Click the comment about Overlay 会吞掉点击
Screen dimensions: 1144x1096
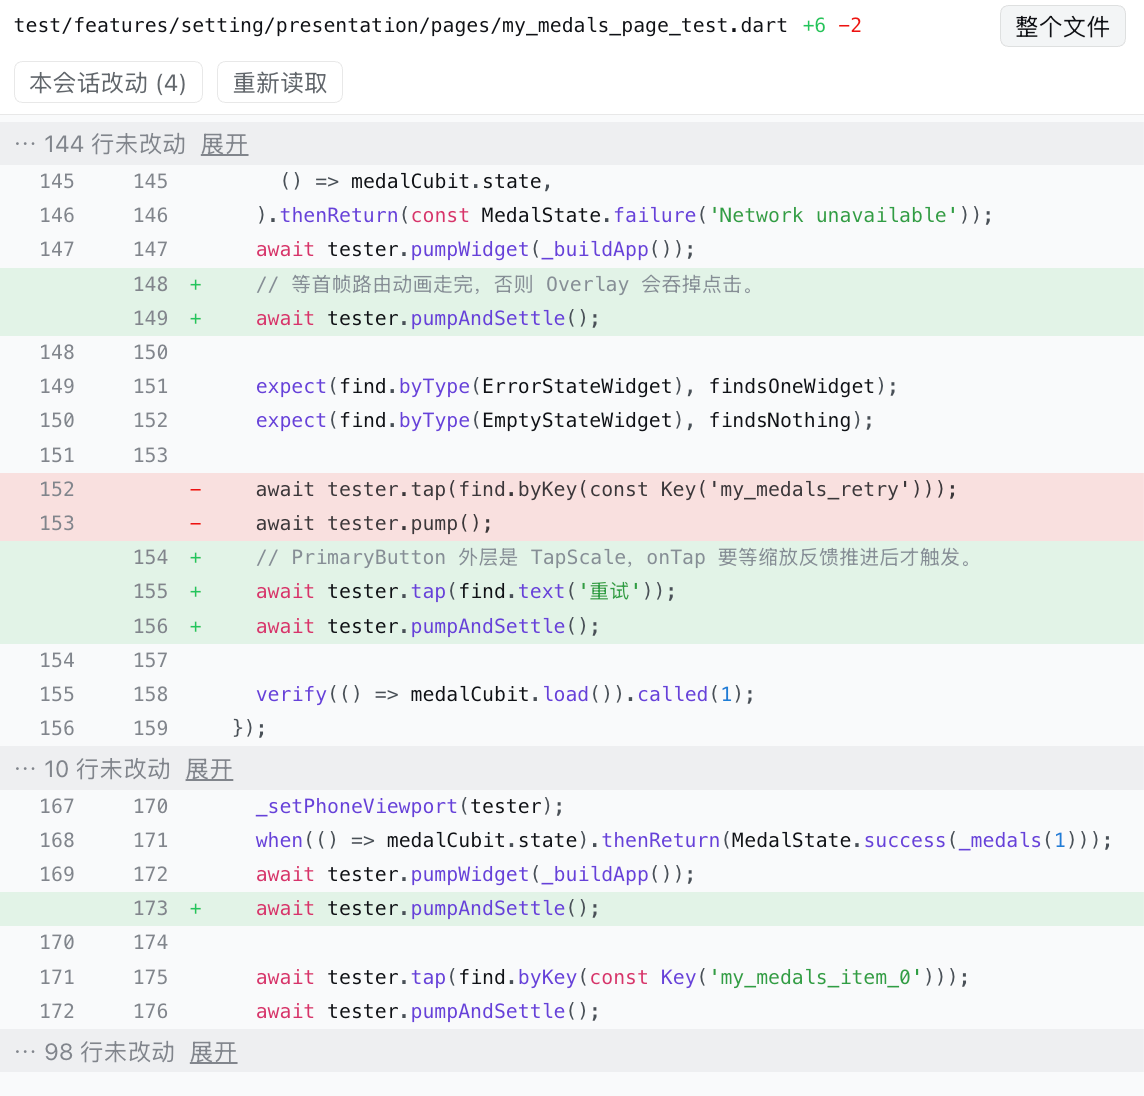click(x=572, y=284)
